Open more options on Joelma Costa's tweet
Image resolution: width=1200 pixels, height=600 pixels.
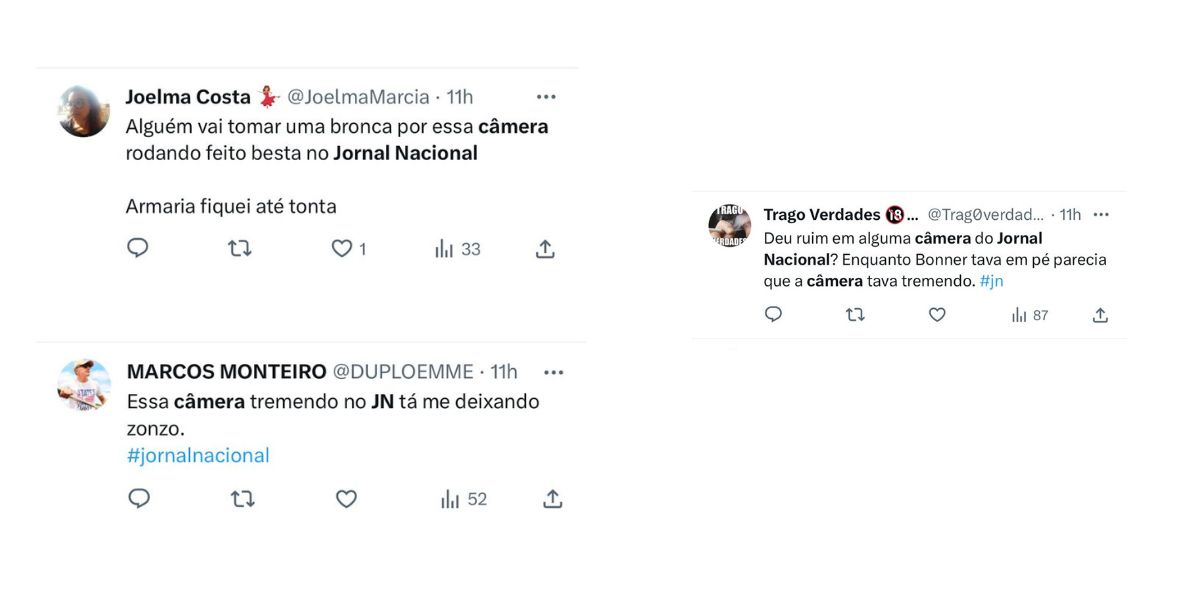546,97
